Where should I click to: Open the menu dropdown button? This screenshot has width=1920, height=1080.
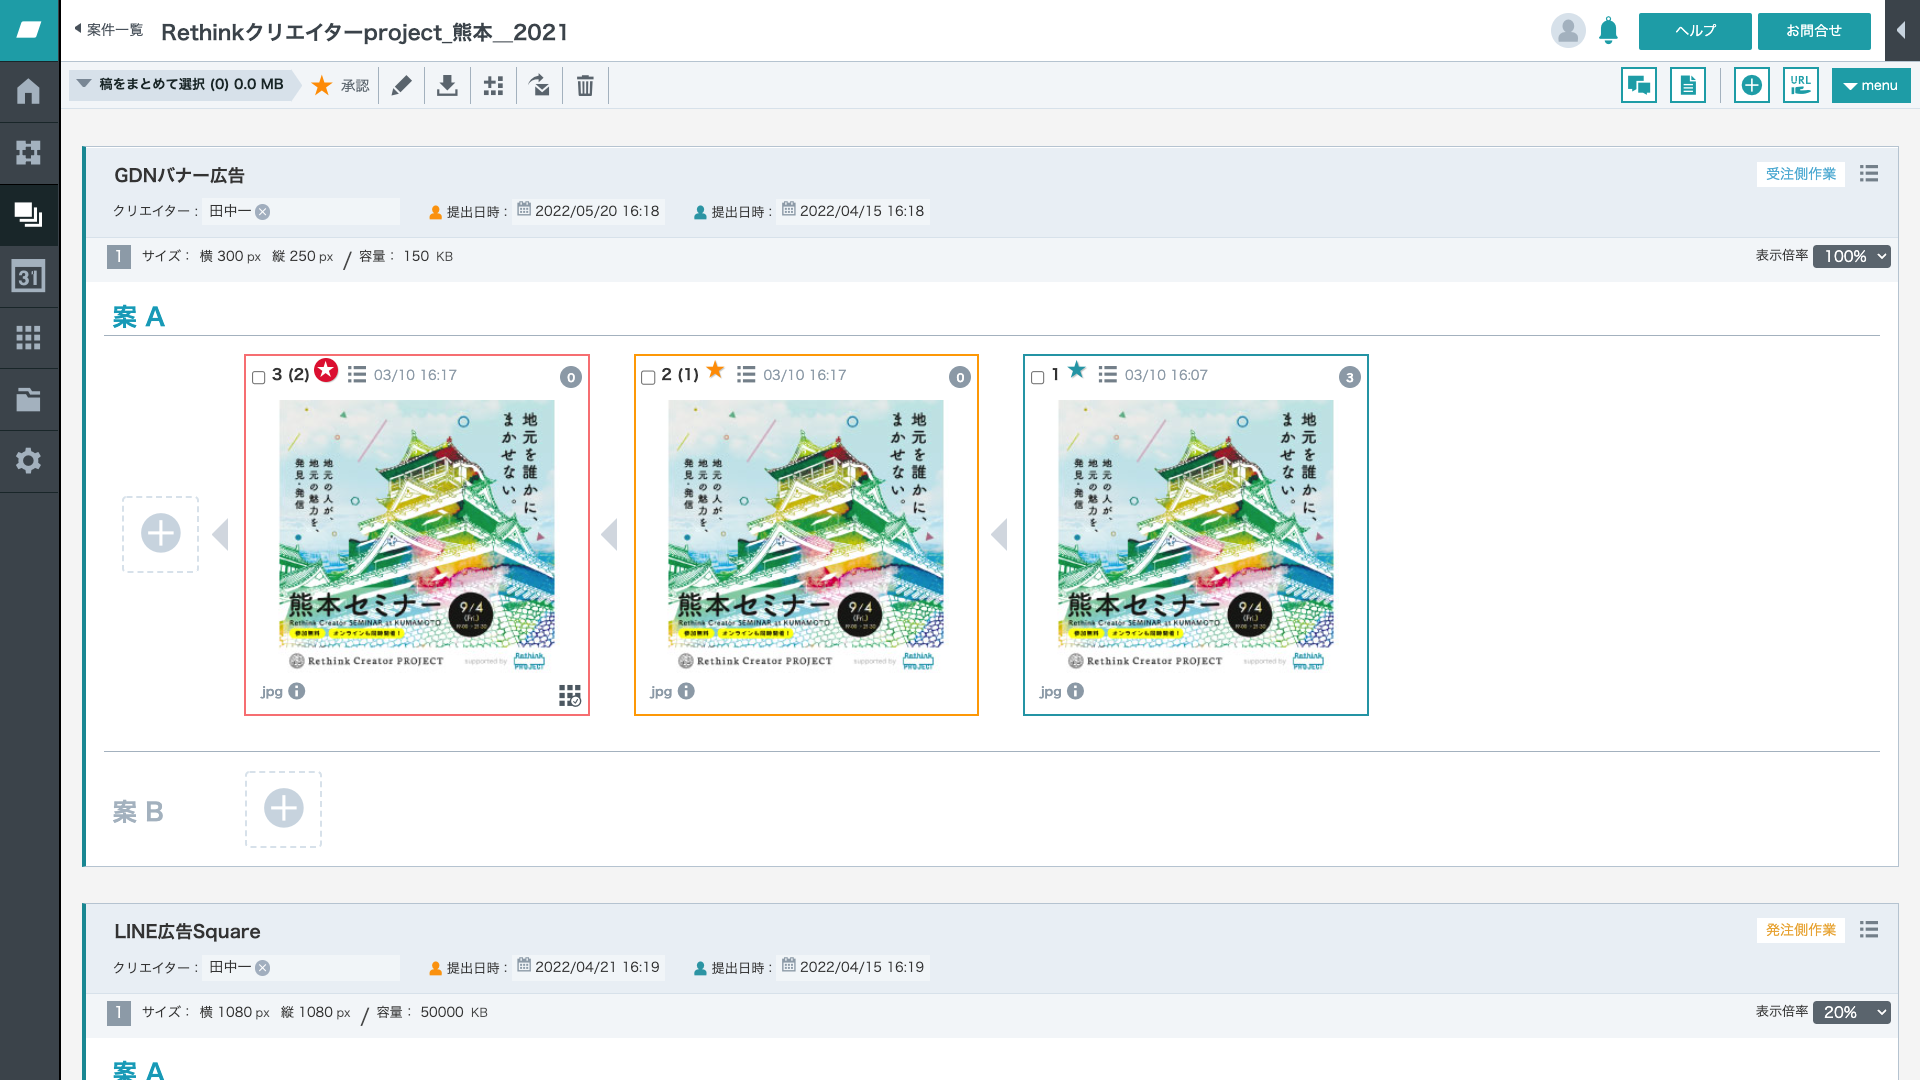(1870, 86)
